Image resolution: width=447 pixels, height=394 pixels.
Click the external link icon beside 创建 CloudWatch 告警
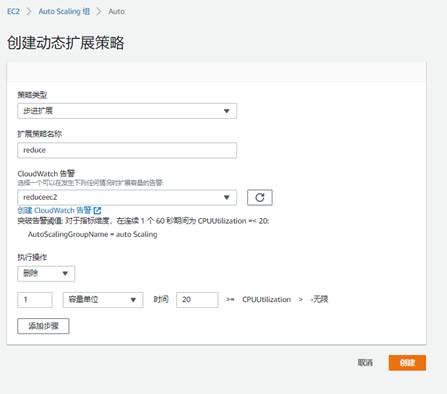[x=97, y=211]
